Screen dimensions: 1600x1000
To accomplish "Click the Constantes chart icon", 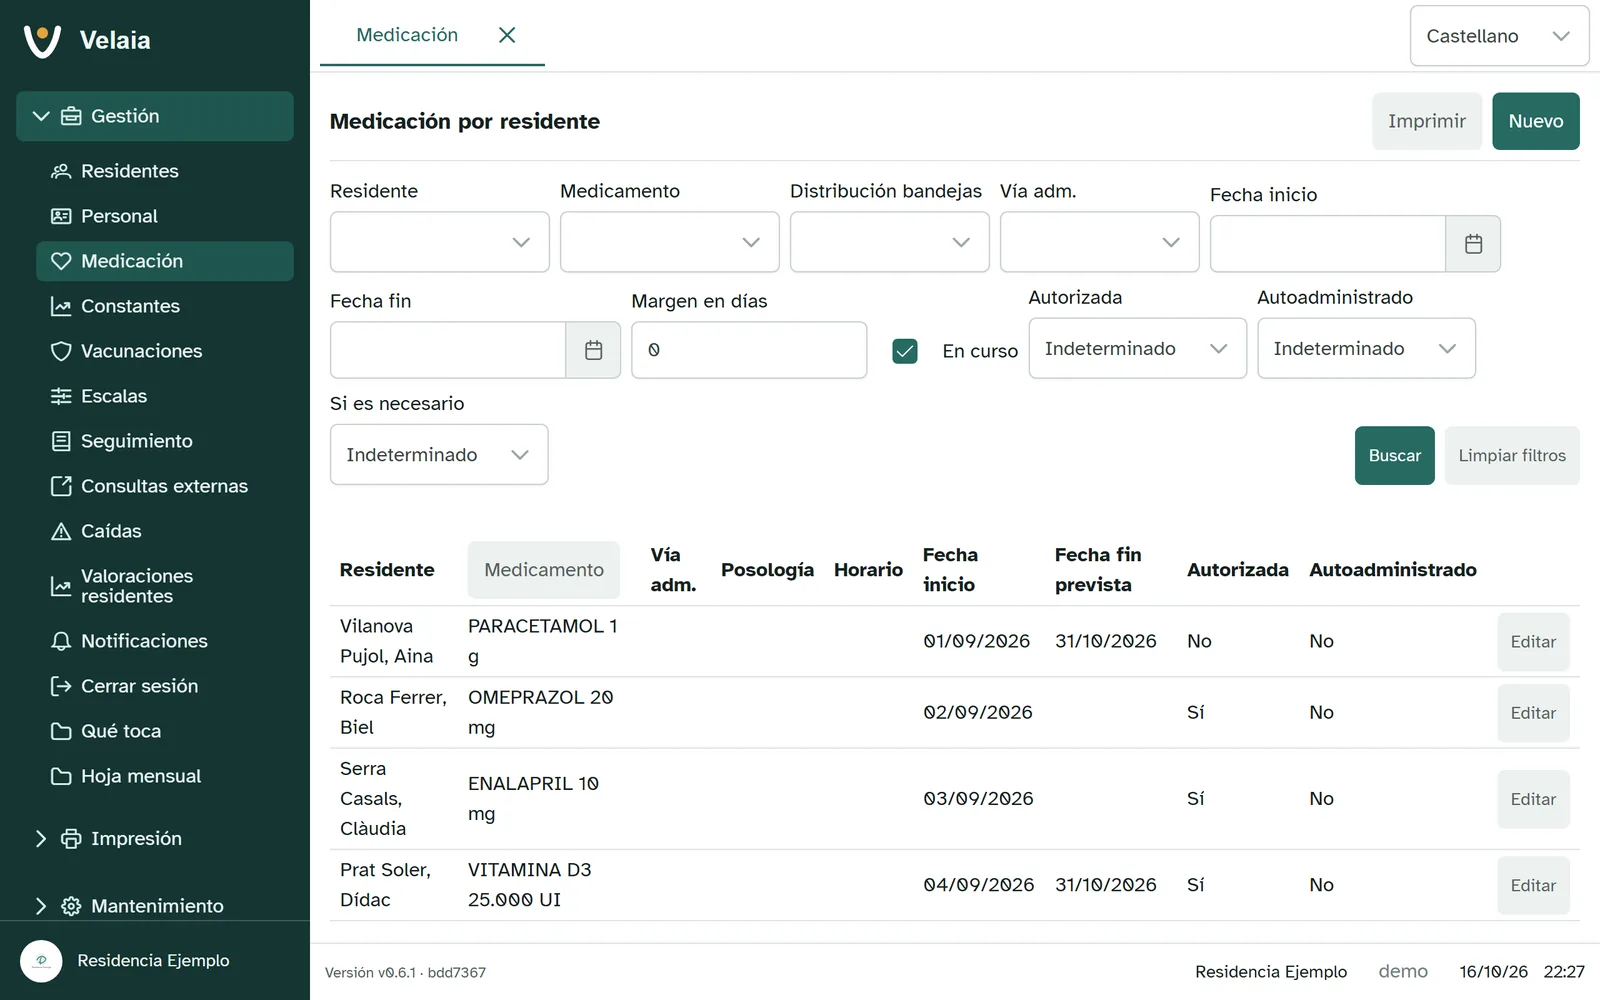I will [x=61, y=306].
